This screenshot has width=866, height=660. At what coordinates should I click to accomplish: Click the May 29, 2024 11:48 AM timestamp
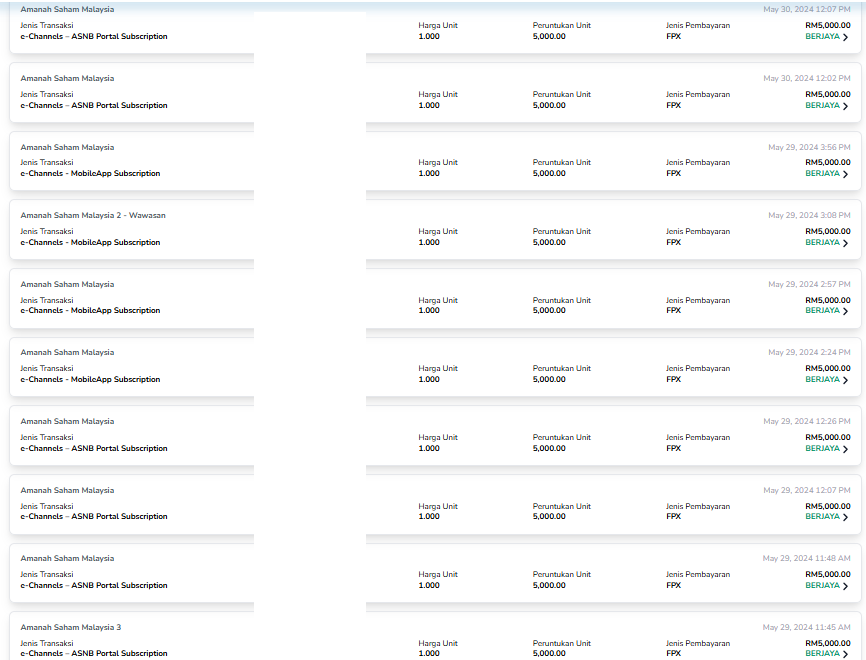click(x=806, y=558)
